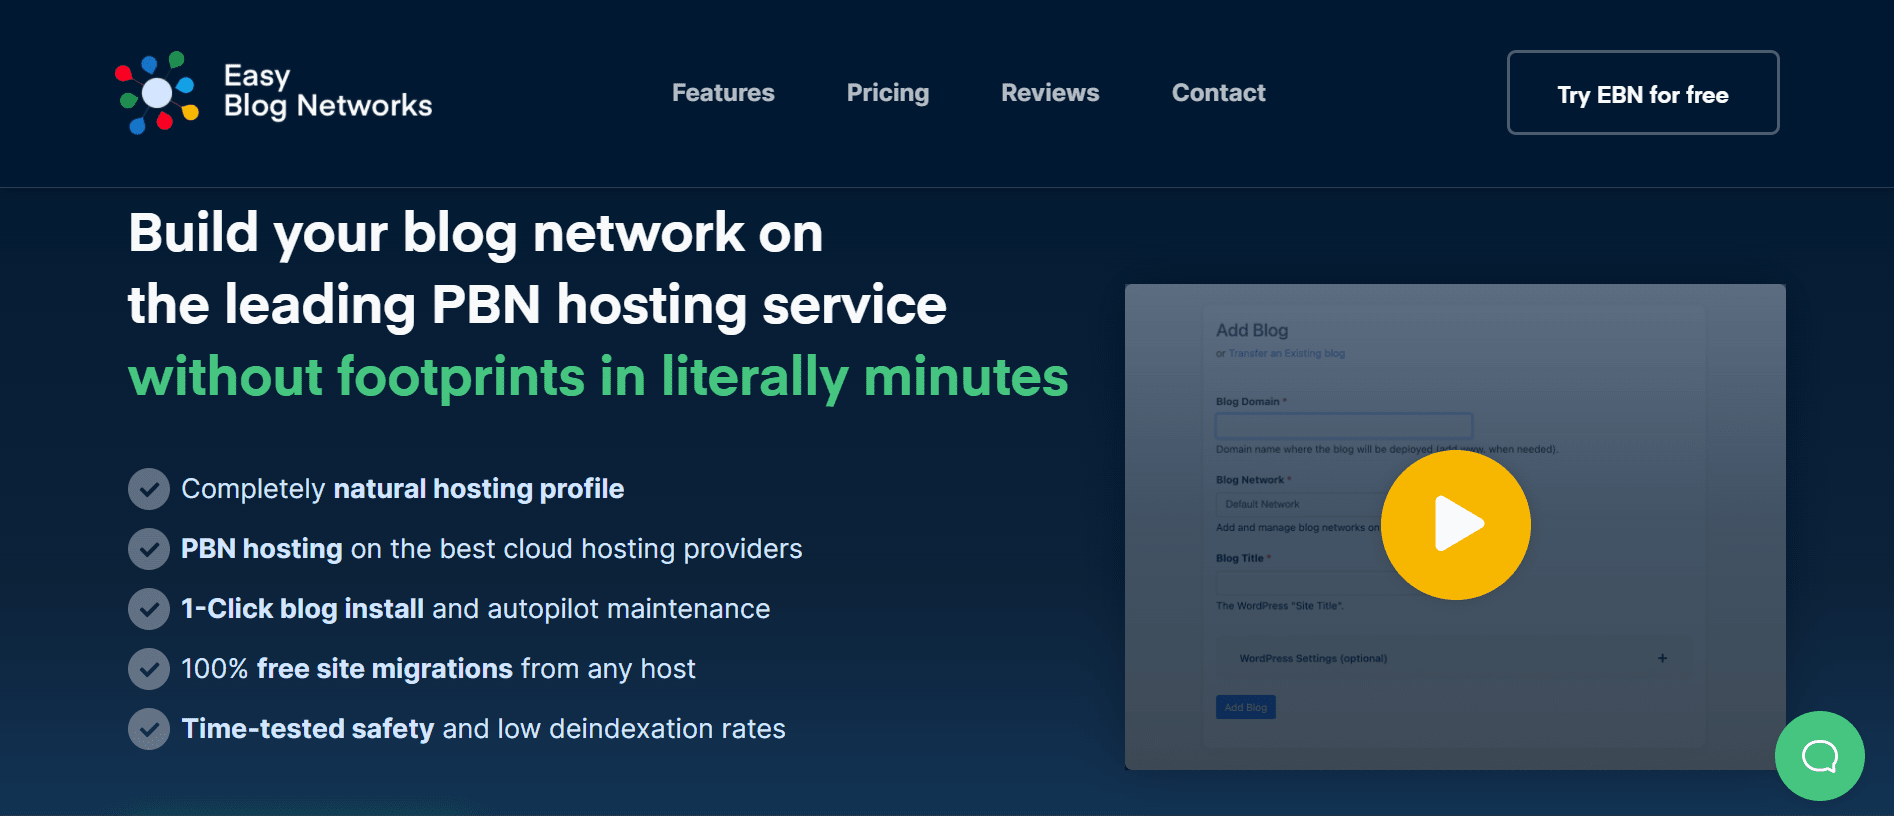This screenshot has height=816, width=1894.
Task: Click 'the leading PBN hosting service' headline line
Action: coord(537,305)
